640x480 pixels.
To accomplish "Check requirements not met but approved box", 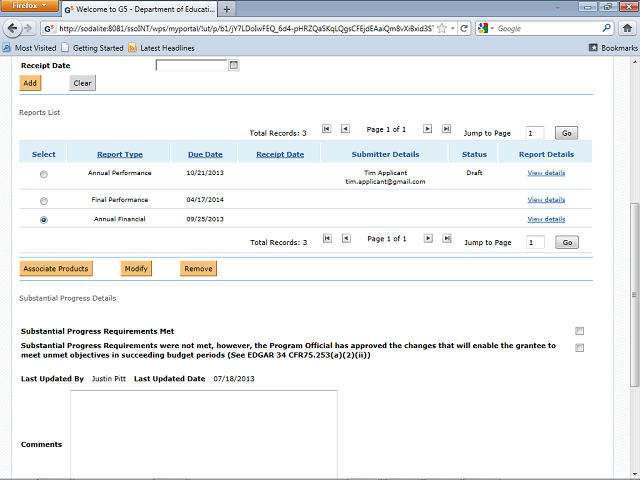I will click(579, 348).
